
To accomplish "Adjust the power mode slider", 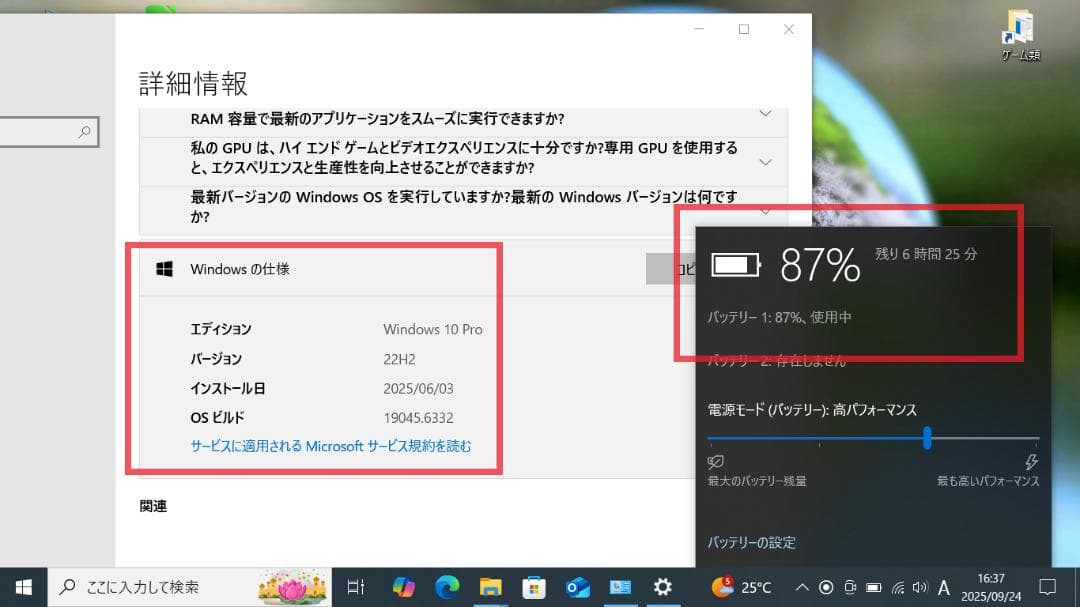I will (927, 438).
